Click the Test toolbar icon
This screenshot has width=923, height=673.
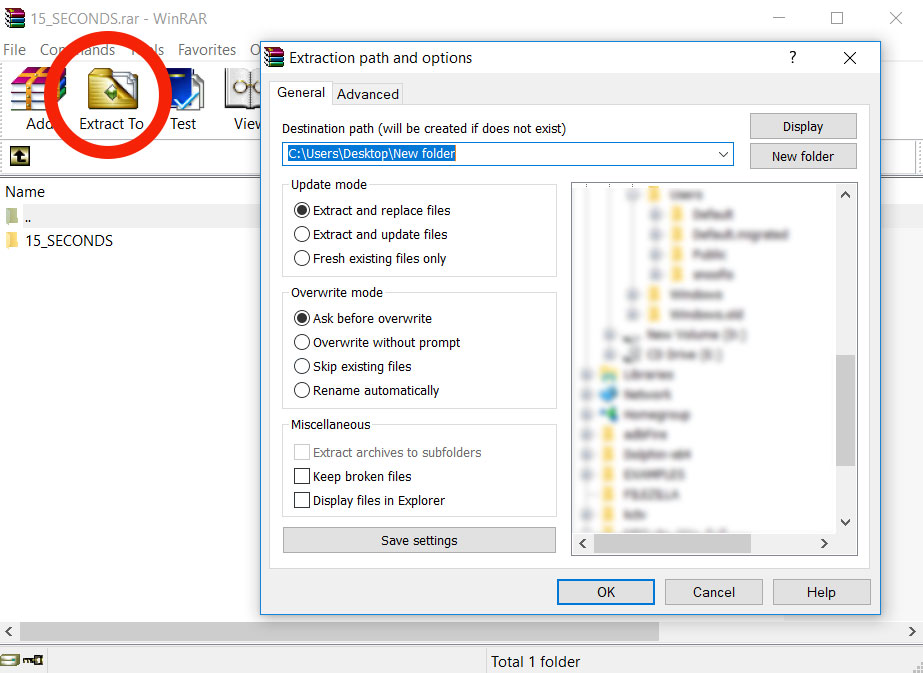point(187,89)
